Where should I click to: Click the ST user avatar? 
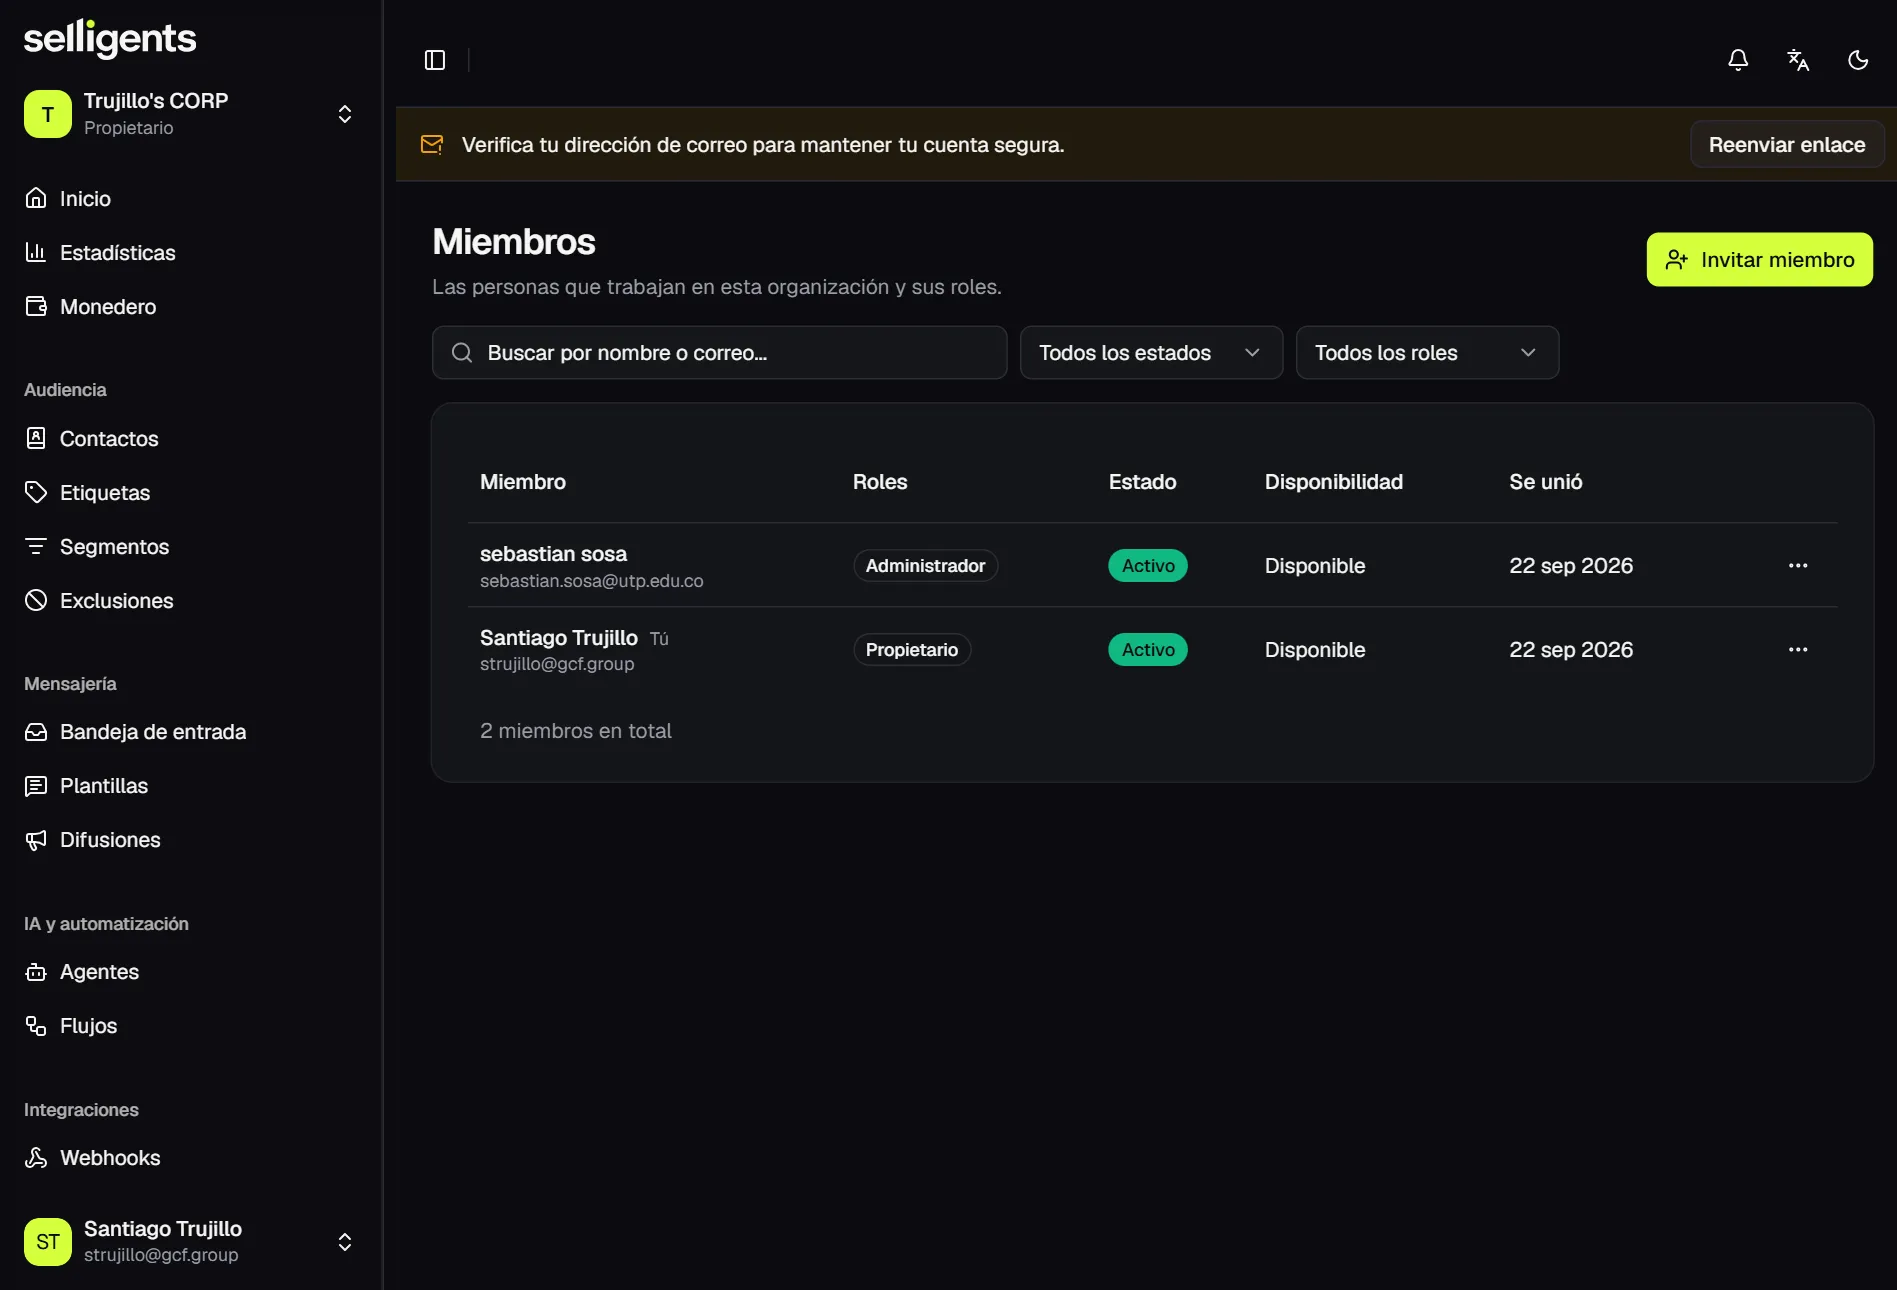[48, 1242]
